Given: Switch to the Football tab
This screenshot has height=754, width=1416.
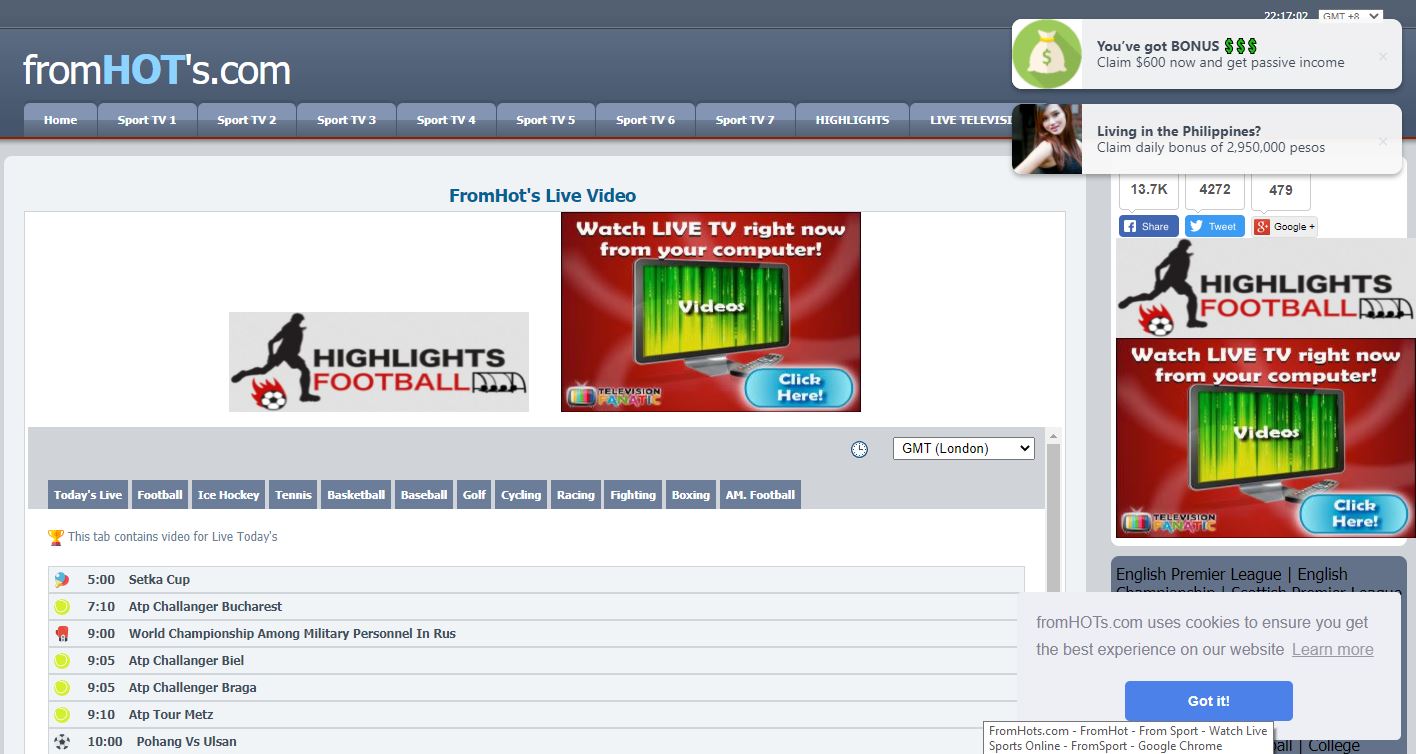Looking at the screenshot, I should 160,495.
